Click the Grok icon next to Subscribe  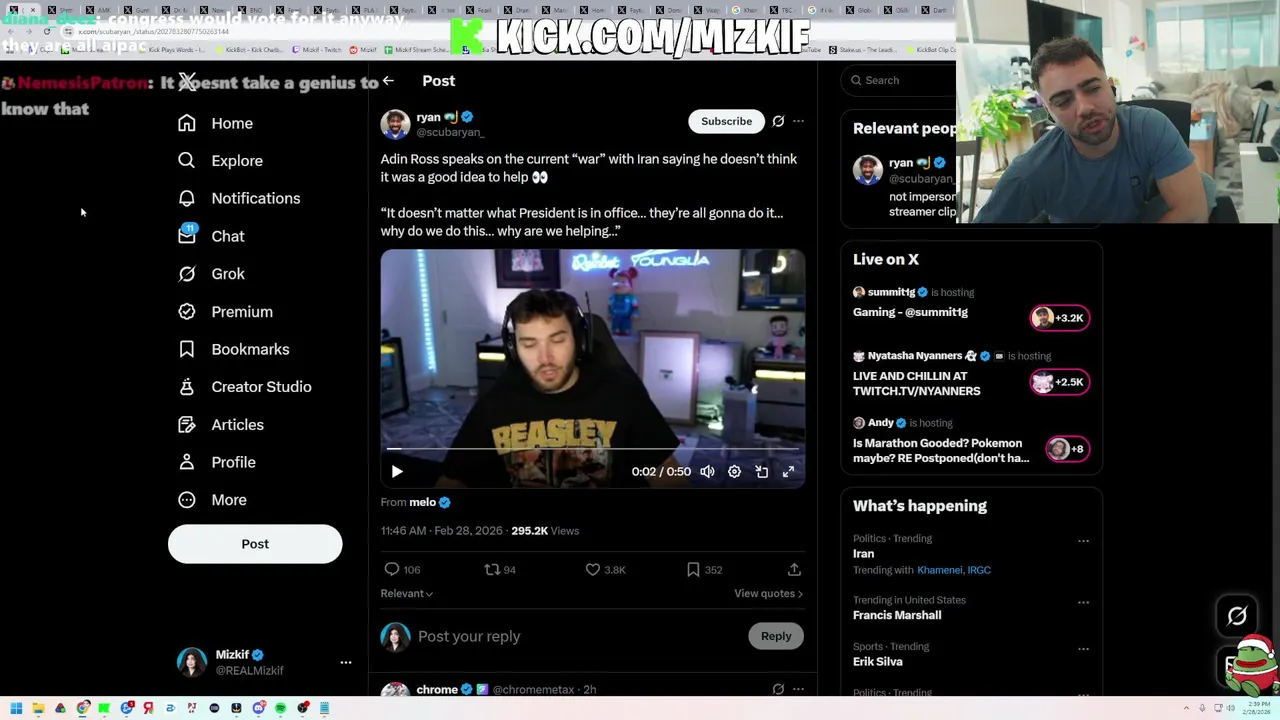[778, 121]
